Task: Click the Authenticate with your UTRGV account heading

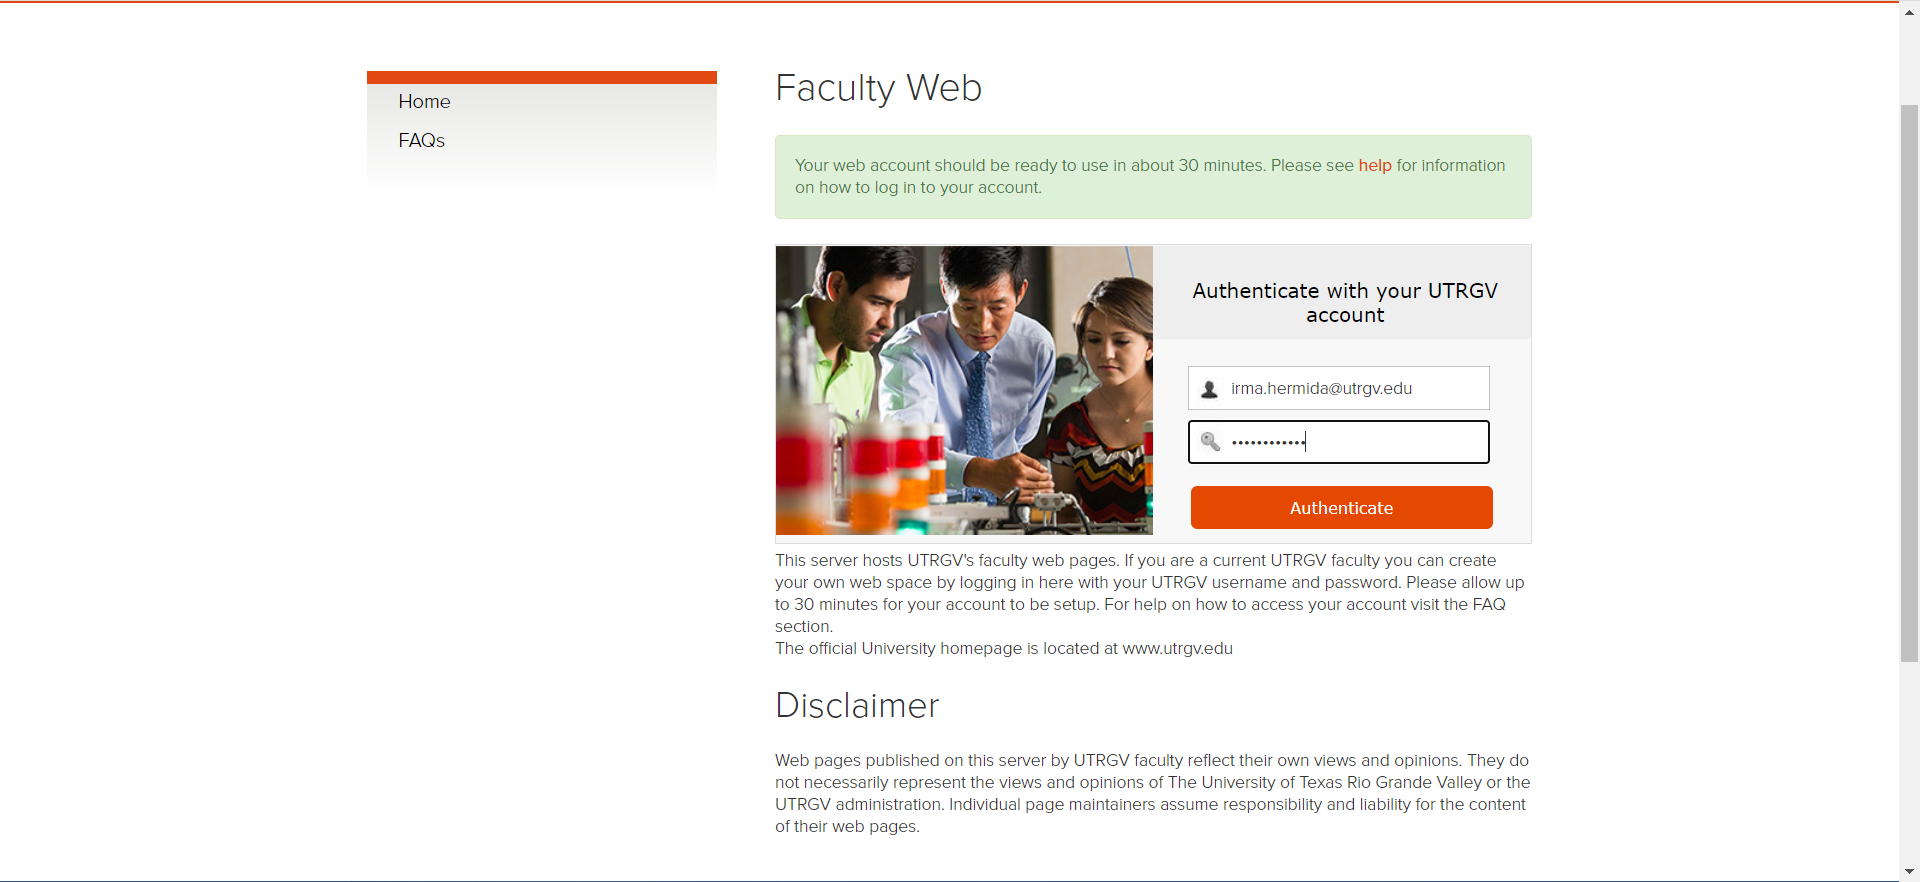Action: [x=1344, y=303]
